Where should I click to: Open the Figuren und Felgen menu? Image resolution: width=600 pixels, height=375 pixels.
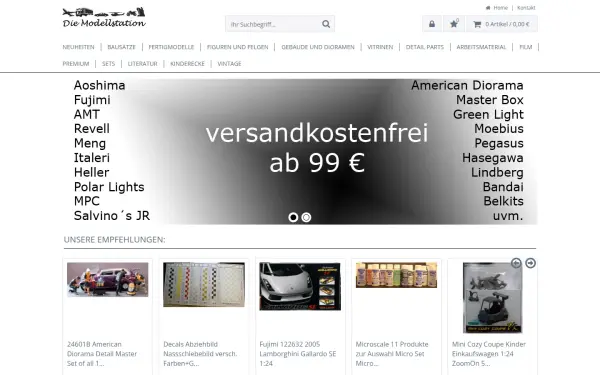coord(238,47)
